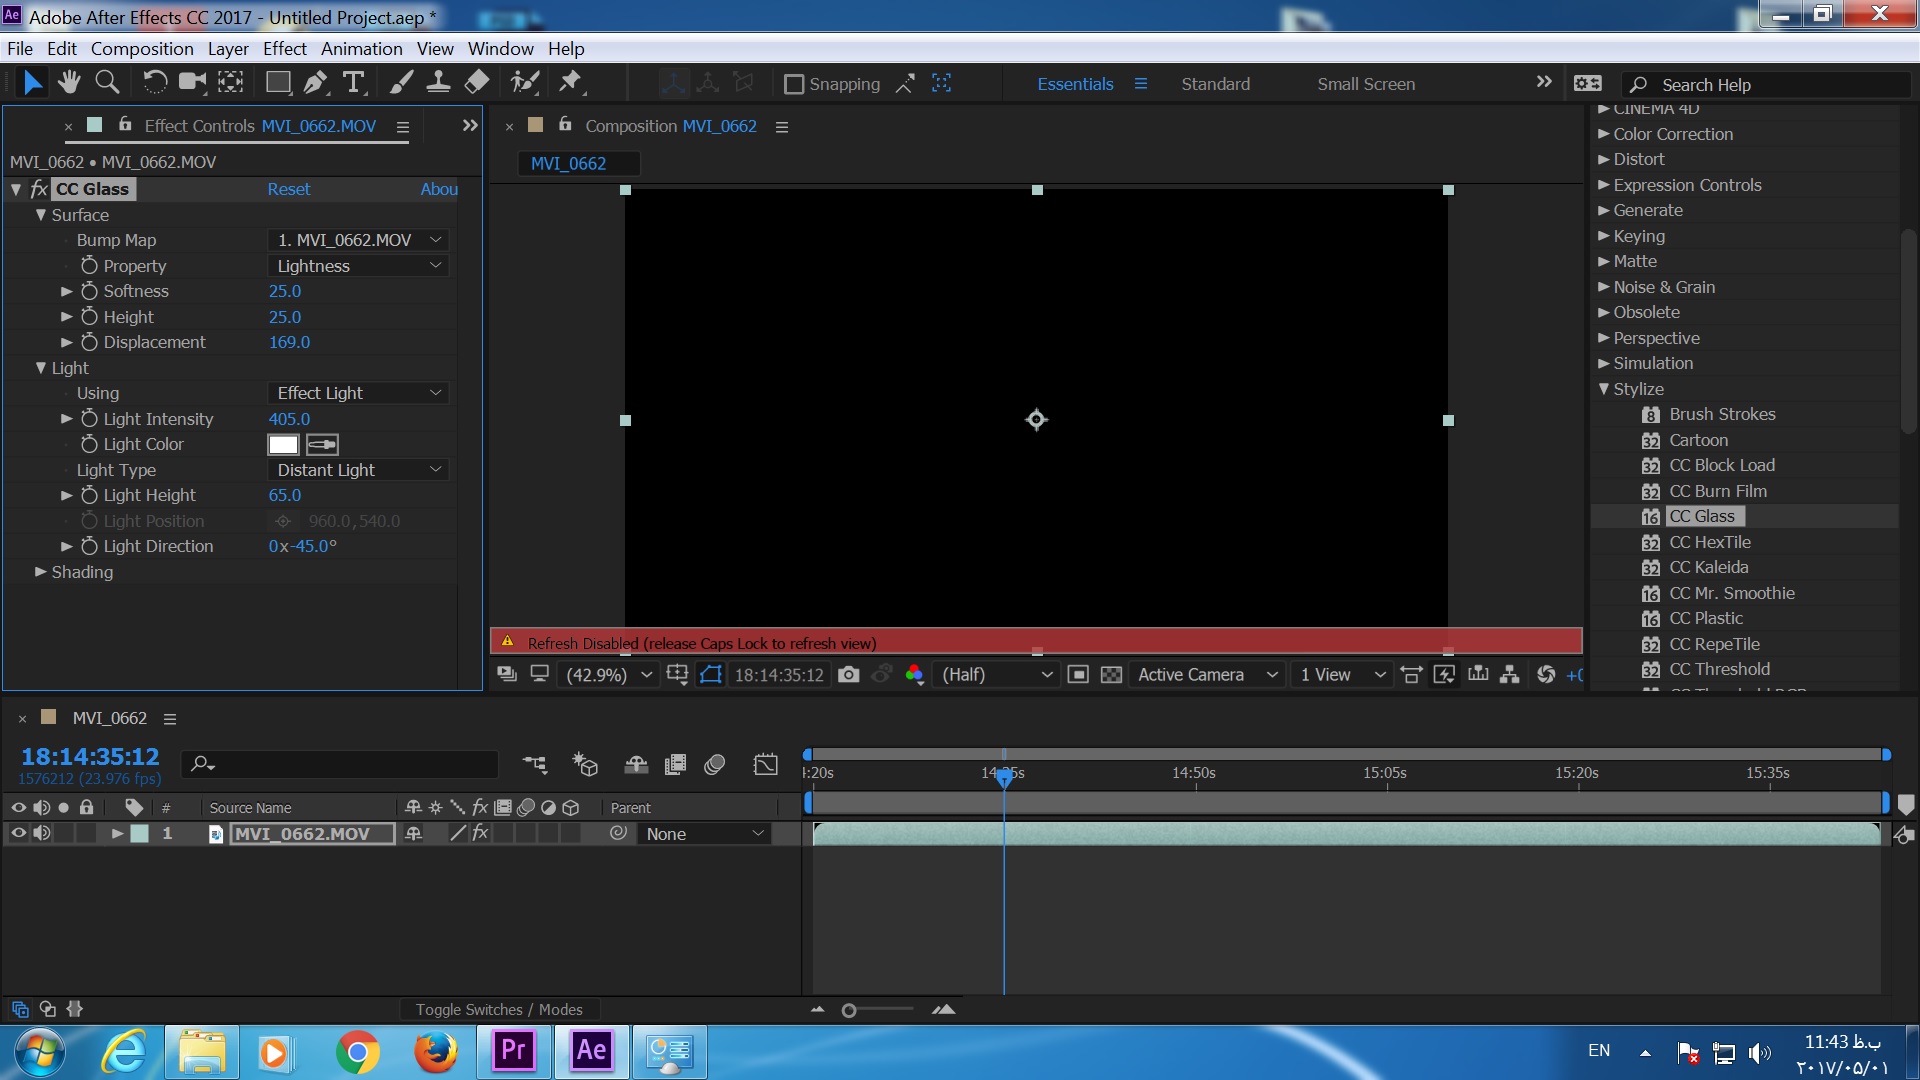Open the Layer menu
The image size is (1920, 1080).
point(228,48)
